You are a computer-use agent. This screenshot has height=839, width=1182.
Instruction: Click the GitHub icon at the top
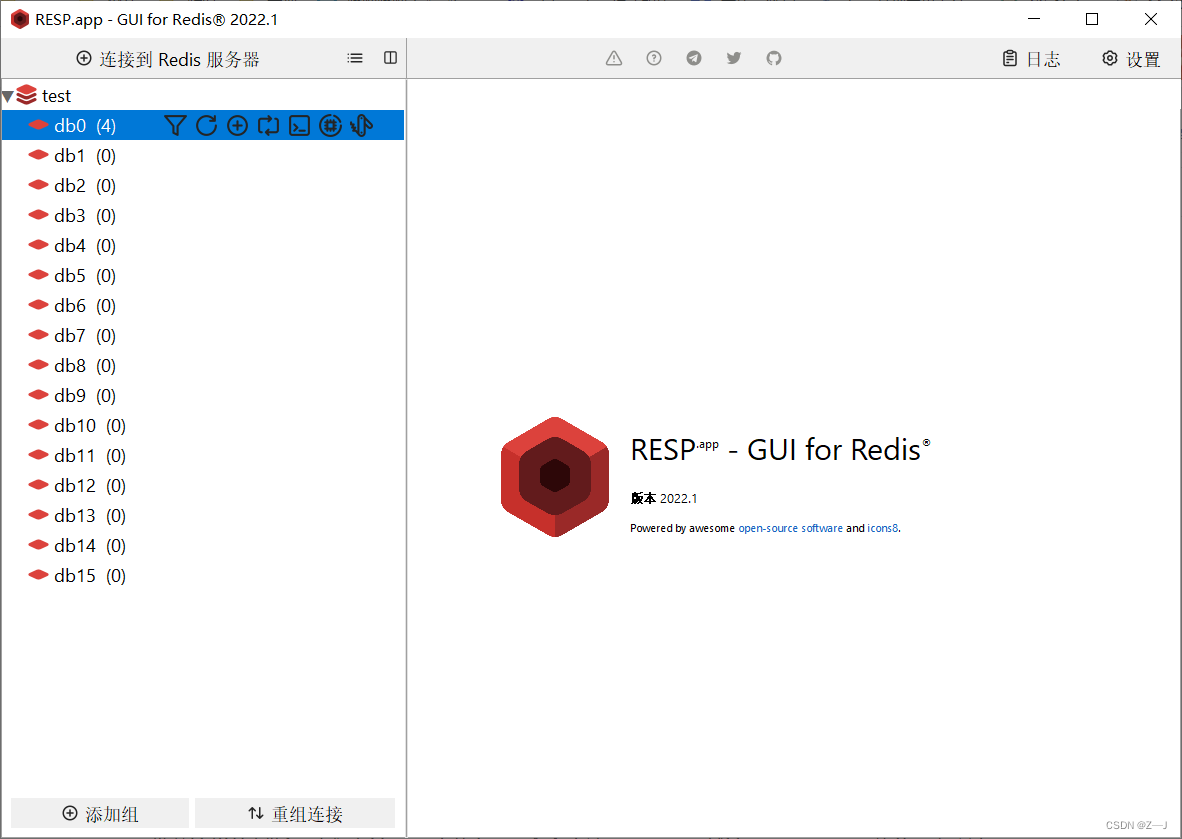[x=773, y=58]
